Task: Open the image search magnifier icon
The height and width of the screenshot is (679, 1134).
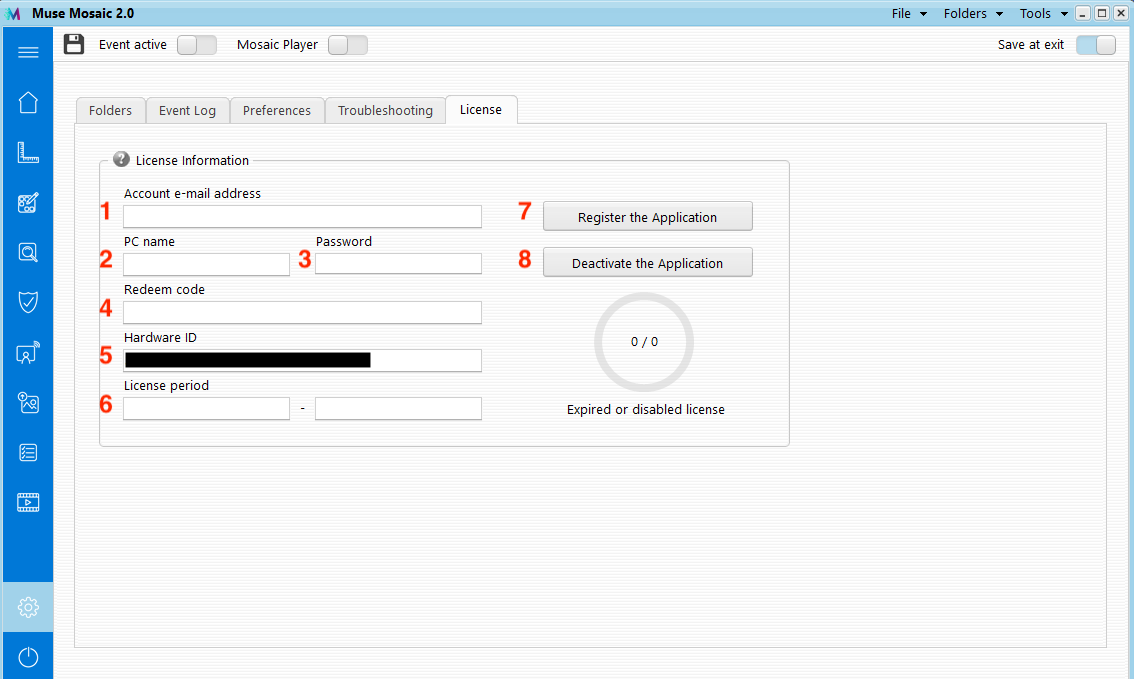Action: tap(28, 252)
